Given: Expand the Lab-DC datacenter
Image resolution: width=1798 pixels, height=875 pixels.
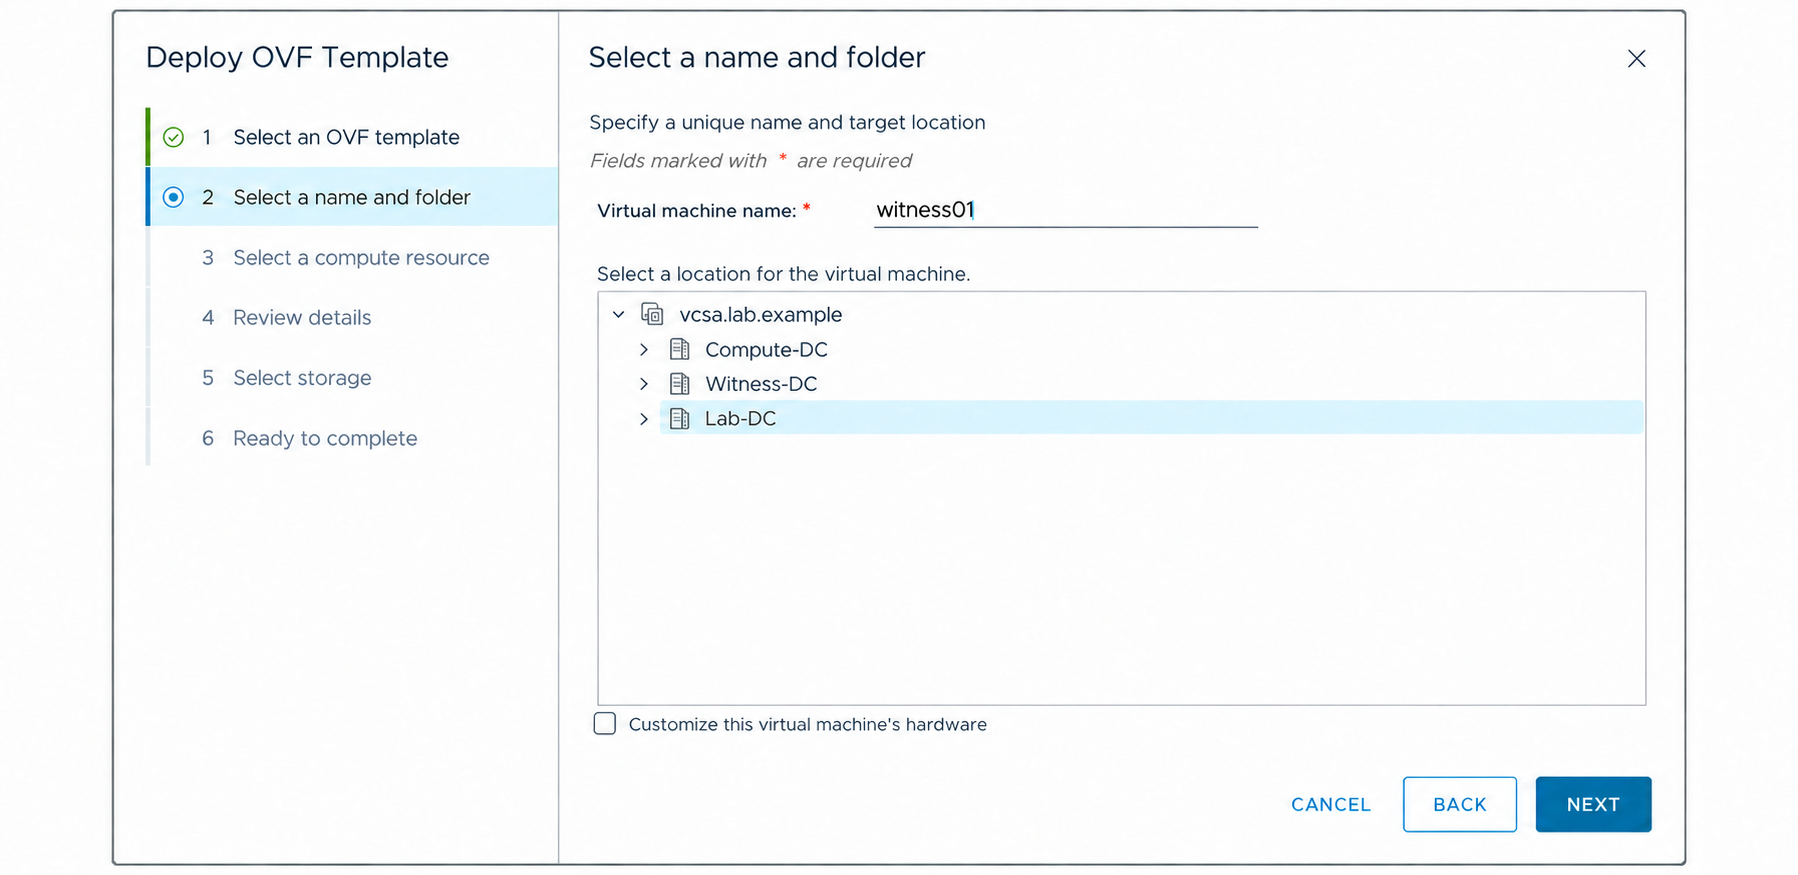Looking at the screenshot, I should click(644, 419).
